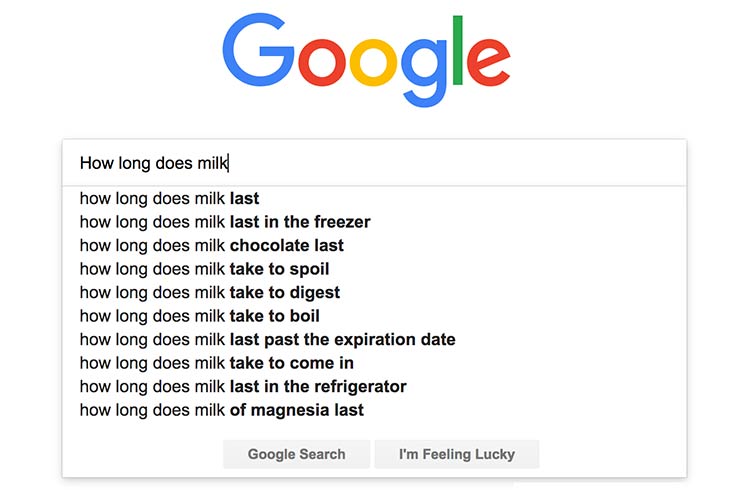Select suggestion 'of magnesia last'
This screenshot has width=750, height=490.
(x=375, y=410)
